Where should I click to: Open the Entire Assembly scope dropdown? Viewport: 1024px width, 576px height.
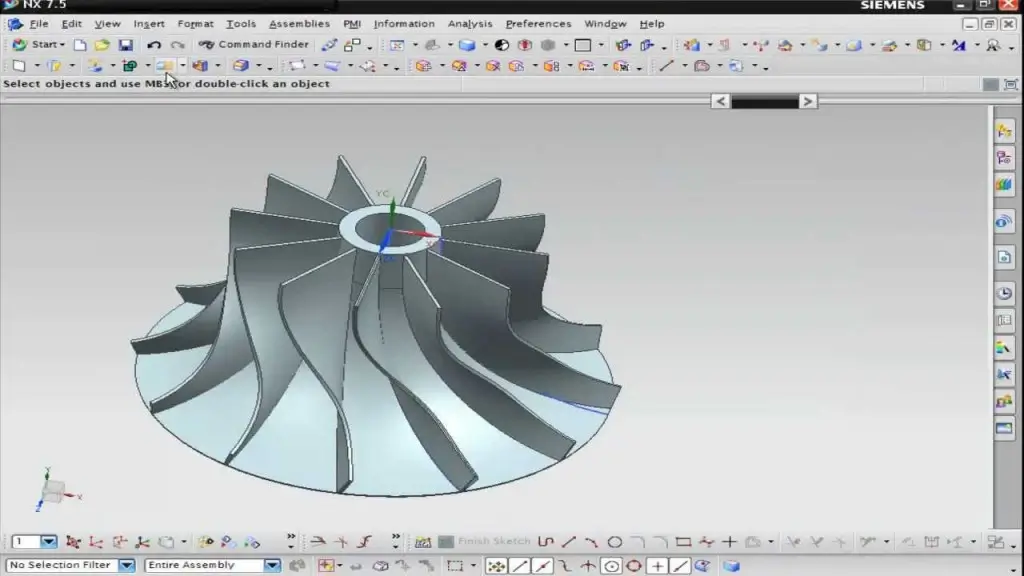tap(274, 563)
